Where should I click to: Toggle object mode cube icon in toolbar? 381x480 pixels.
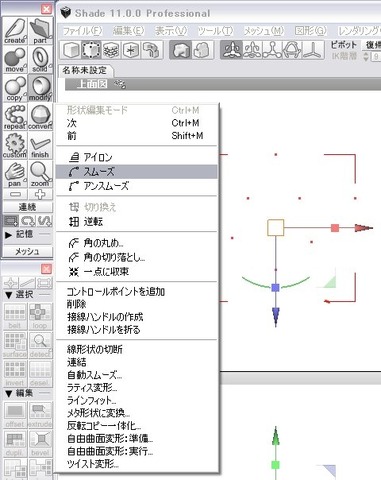point(71,50)
